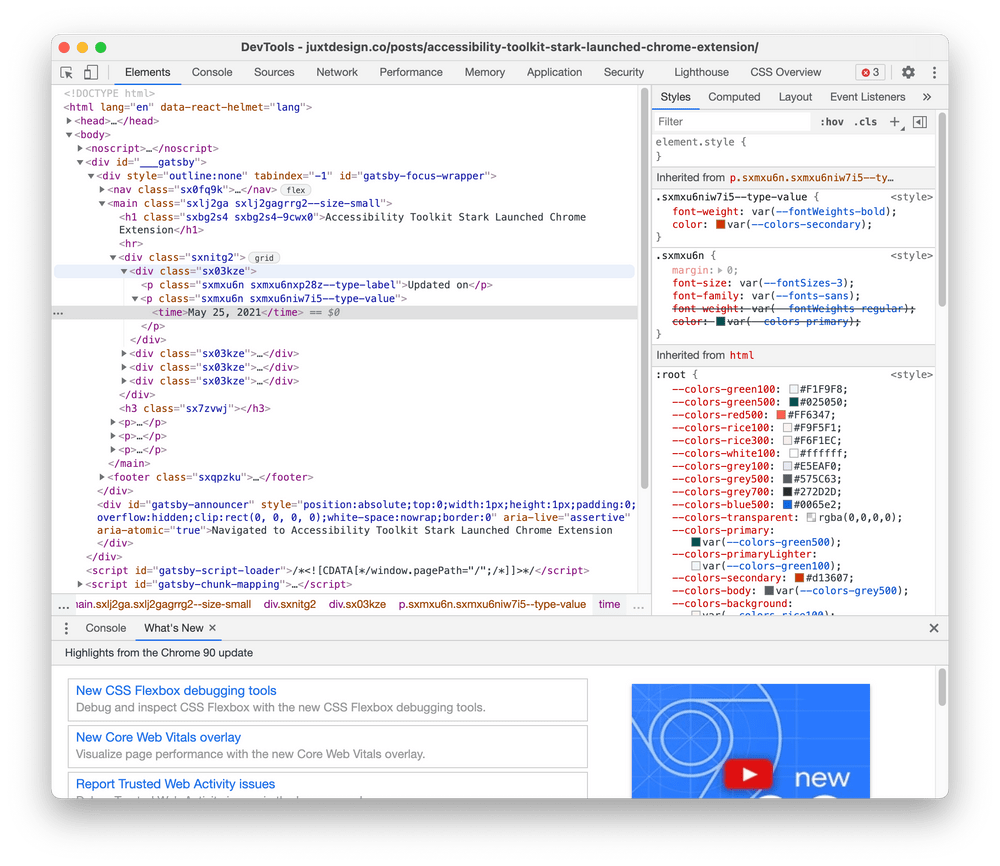Image resolution: width=1000 pixels, height=866 pixels.
Task: Open the New CSS Flexbox debugging tools link
Action: pos(176,690)
